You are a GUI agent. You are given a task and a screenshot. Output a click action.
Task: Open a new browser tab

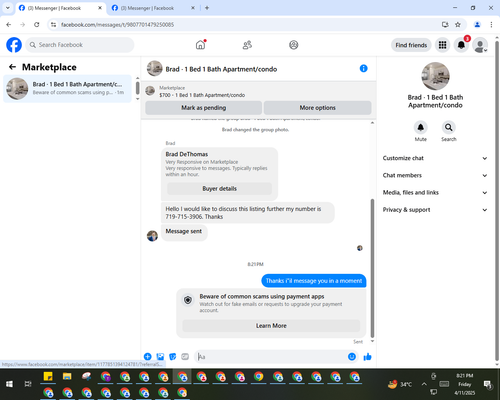click(x=207, y=8)
